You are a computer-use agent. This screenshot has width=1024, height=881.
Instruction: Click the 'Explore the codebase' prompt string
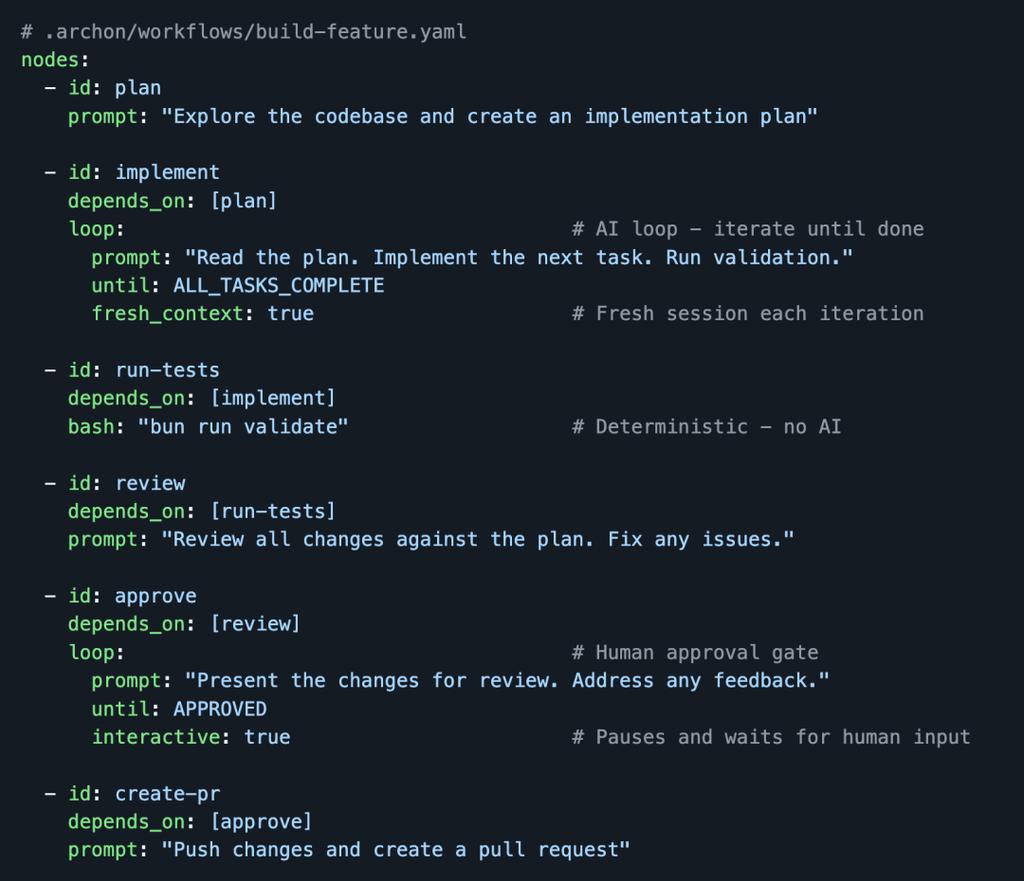[x=495, y=117]
